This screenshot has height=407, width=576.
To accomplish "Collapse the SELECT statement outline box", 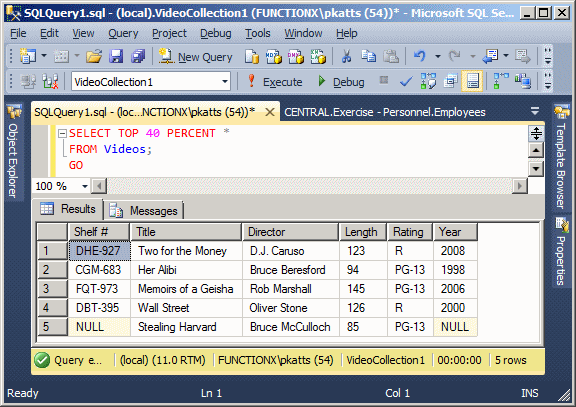I will coord(62,133).
